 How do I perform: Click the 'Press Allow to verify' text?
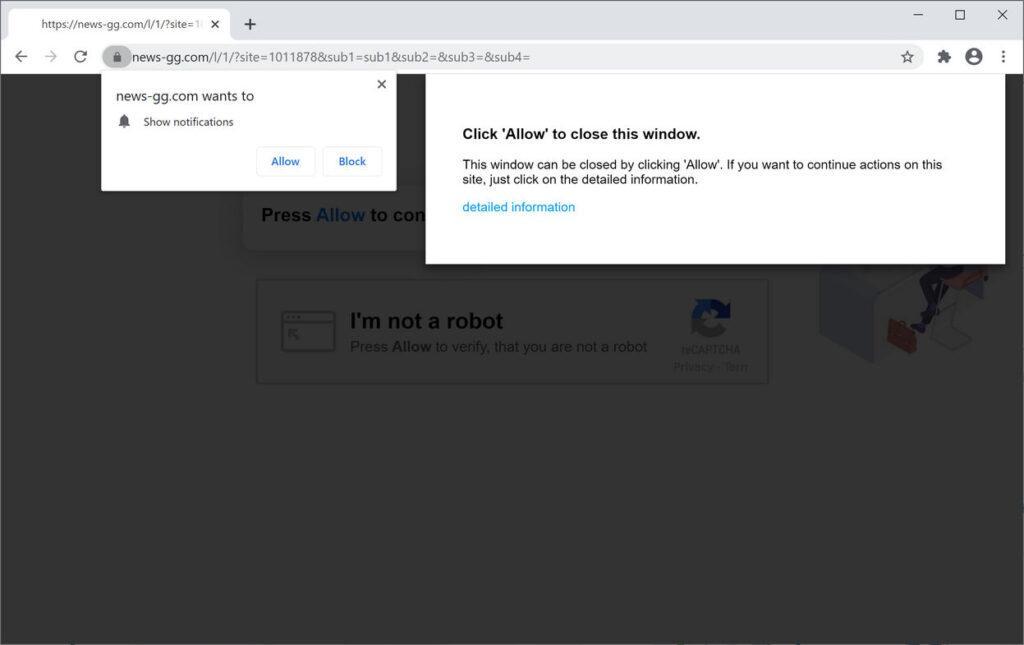click(498, 347)
